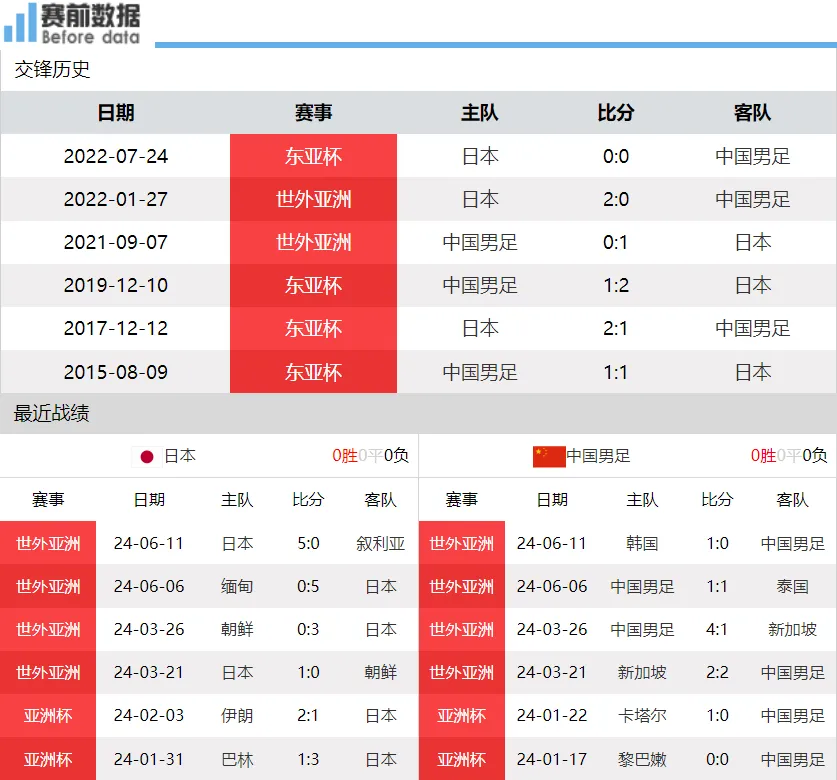Click the 赛前数据 Before data title
Screen dimensions: 837x780
click(x=91, y=23)
